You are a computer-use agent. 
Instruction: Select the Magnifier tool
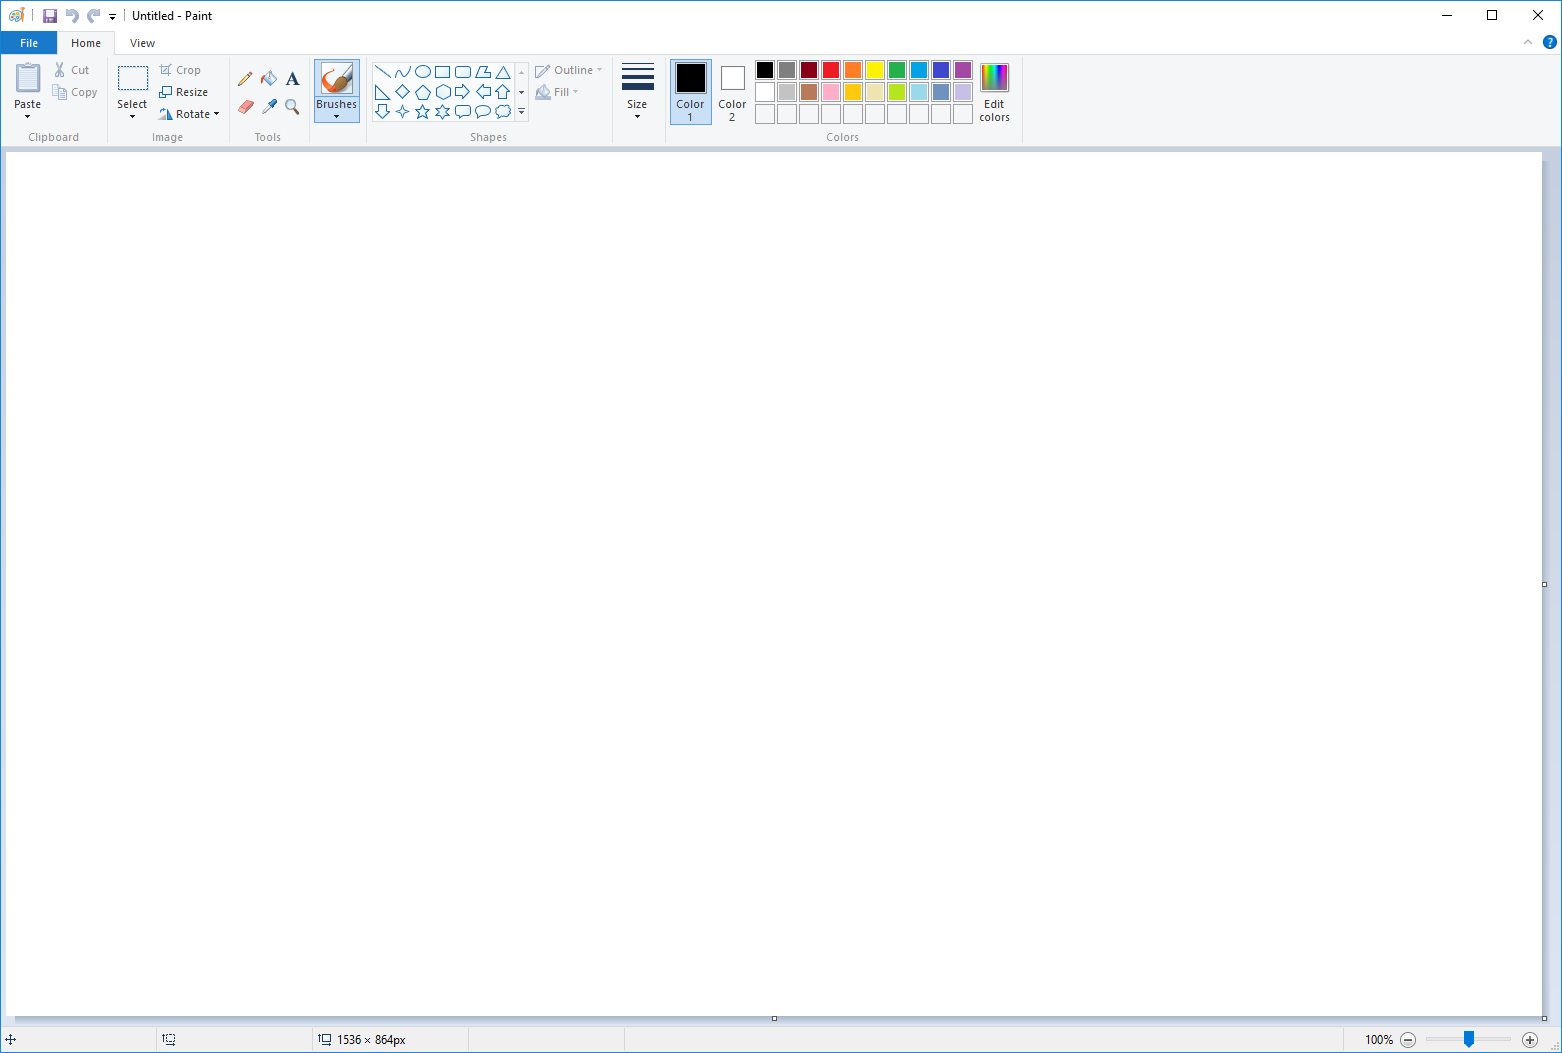tap(291, 107)
